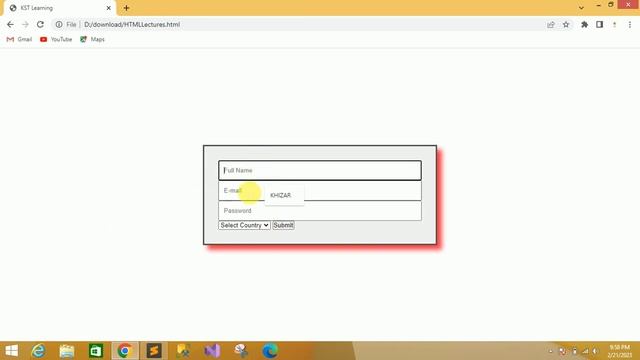Open a new browser tab
Image resolution: width=640 pixels, height=360 pixels.
tap(126, 8)
